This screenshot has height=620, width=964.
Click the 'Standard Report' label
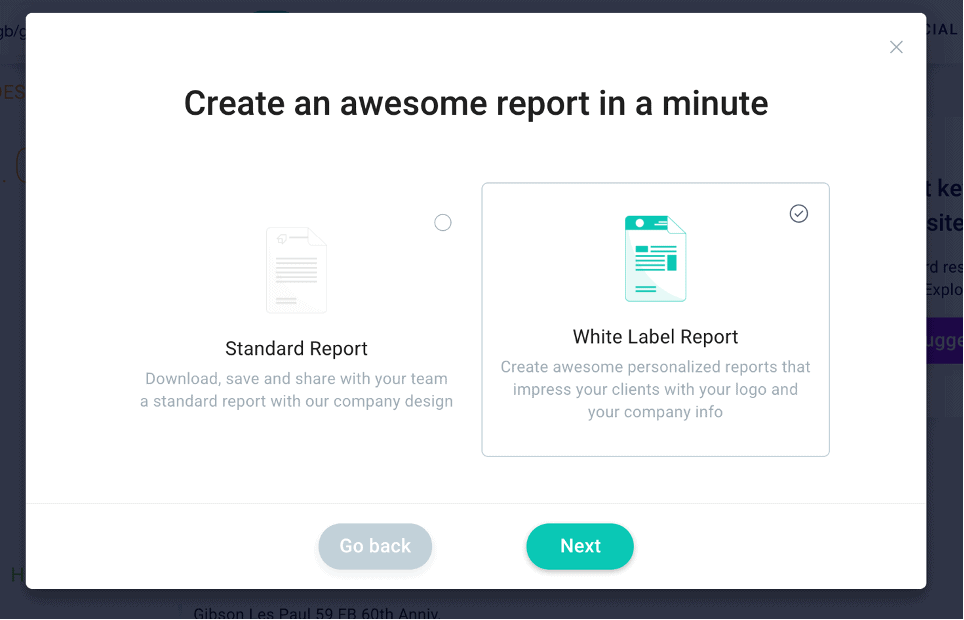[296, 348]
